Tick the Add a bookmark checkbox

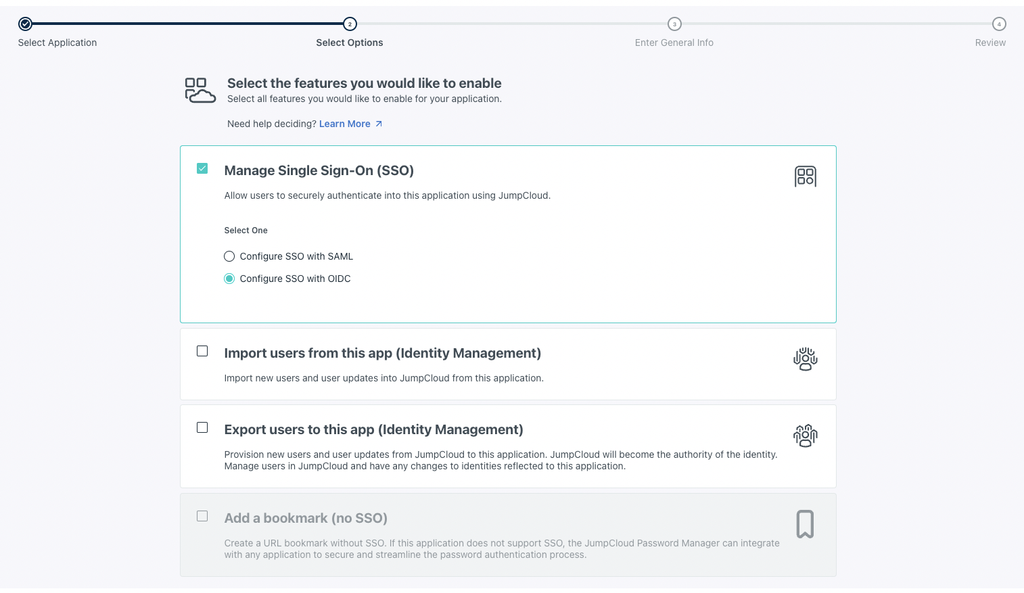tap(202, 516)
